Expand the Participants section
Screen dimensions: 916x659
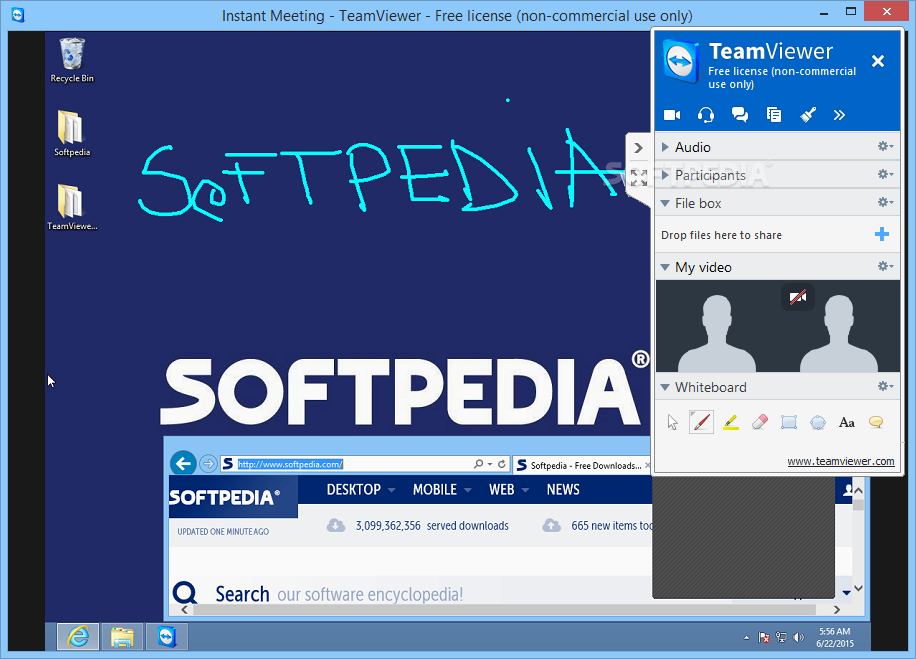(665, 175)
